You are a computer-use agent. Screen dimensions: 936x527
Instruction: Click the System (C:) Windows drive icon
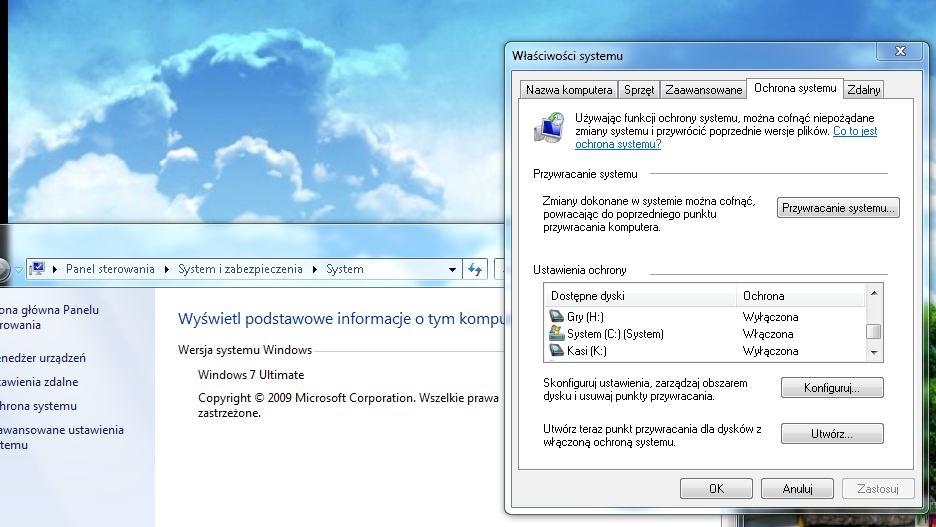556,333
